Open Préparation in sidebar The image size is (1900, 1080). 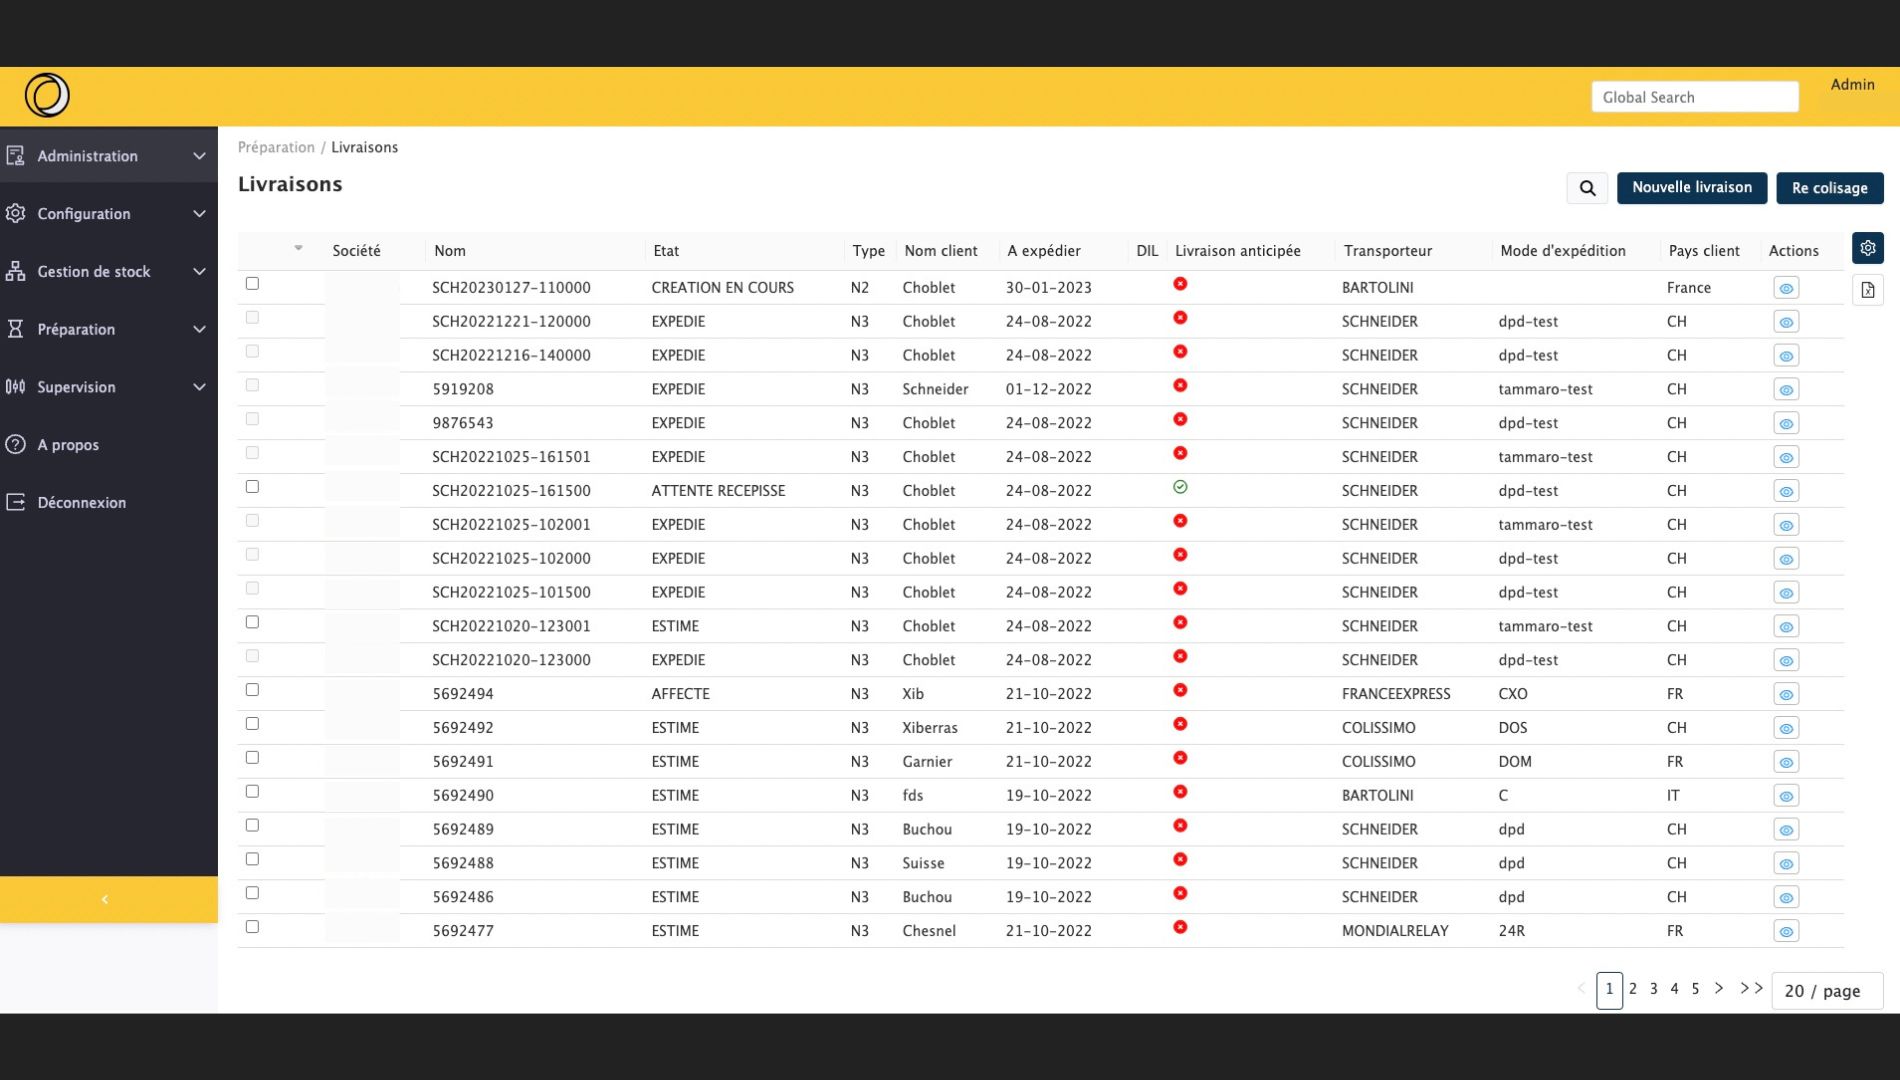[x=76, y=329]
